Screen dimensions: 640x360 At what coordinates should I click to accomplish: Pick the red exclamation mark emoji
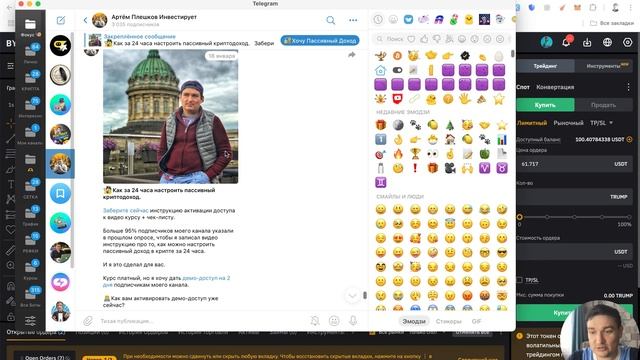pyautogui.click(x=415, y=168)
